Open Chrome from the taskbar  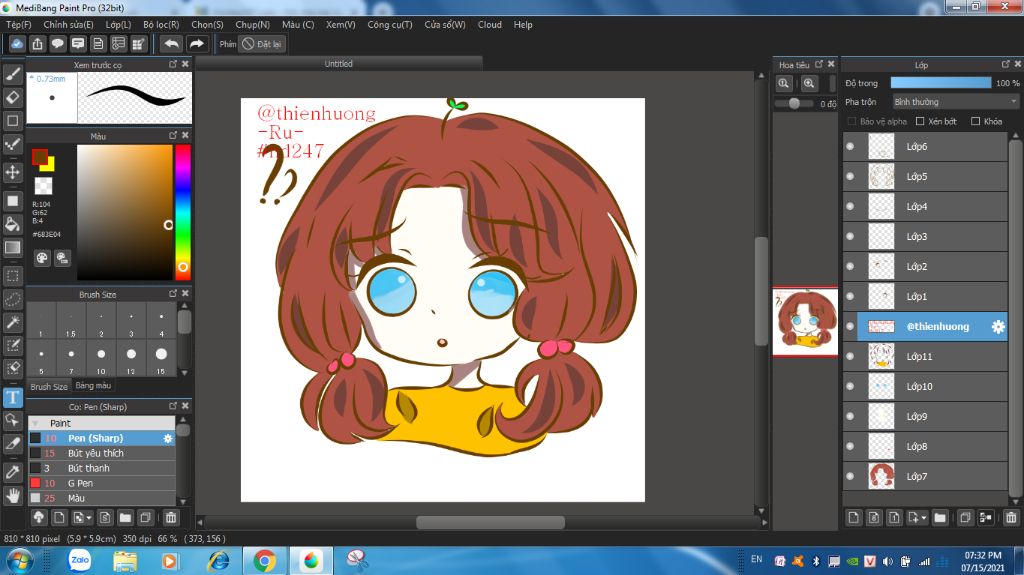point(264,561)
